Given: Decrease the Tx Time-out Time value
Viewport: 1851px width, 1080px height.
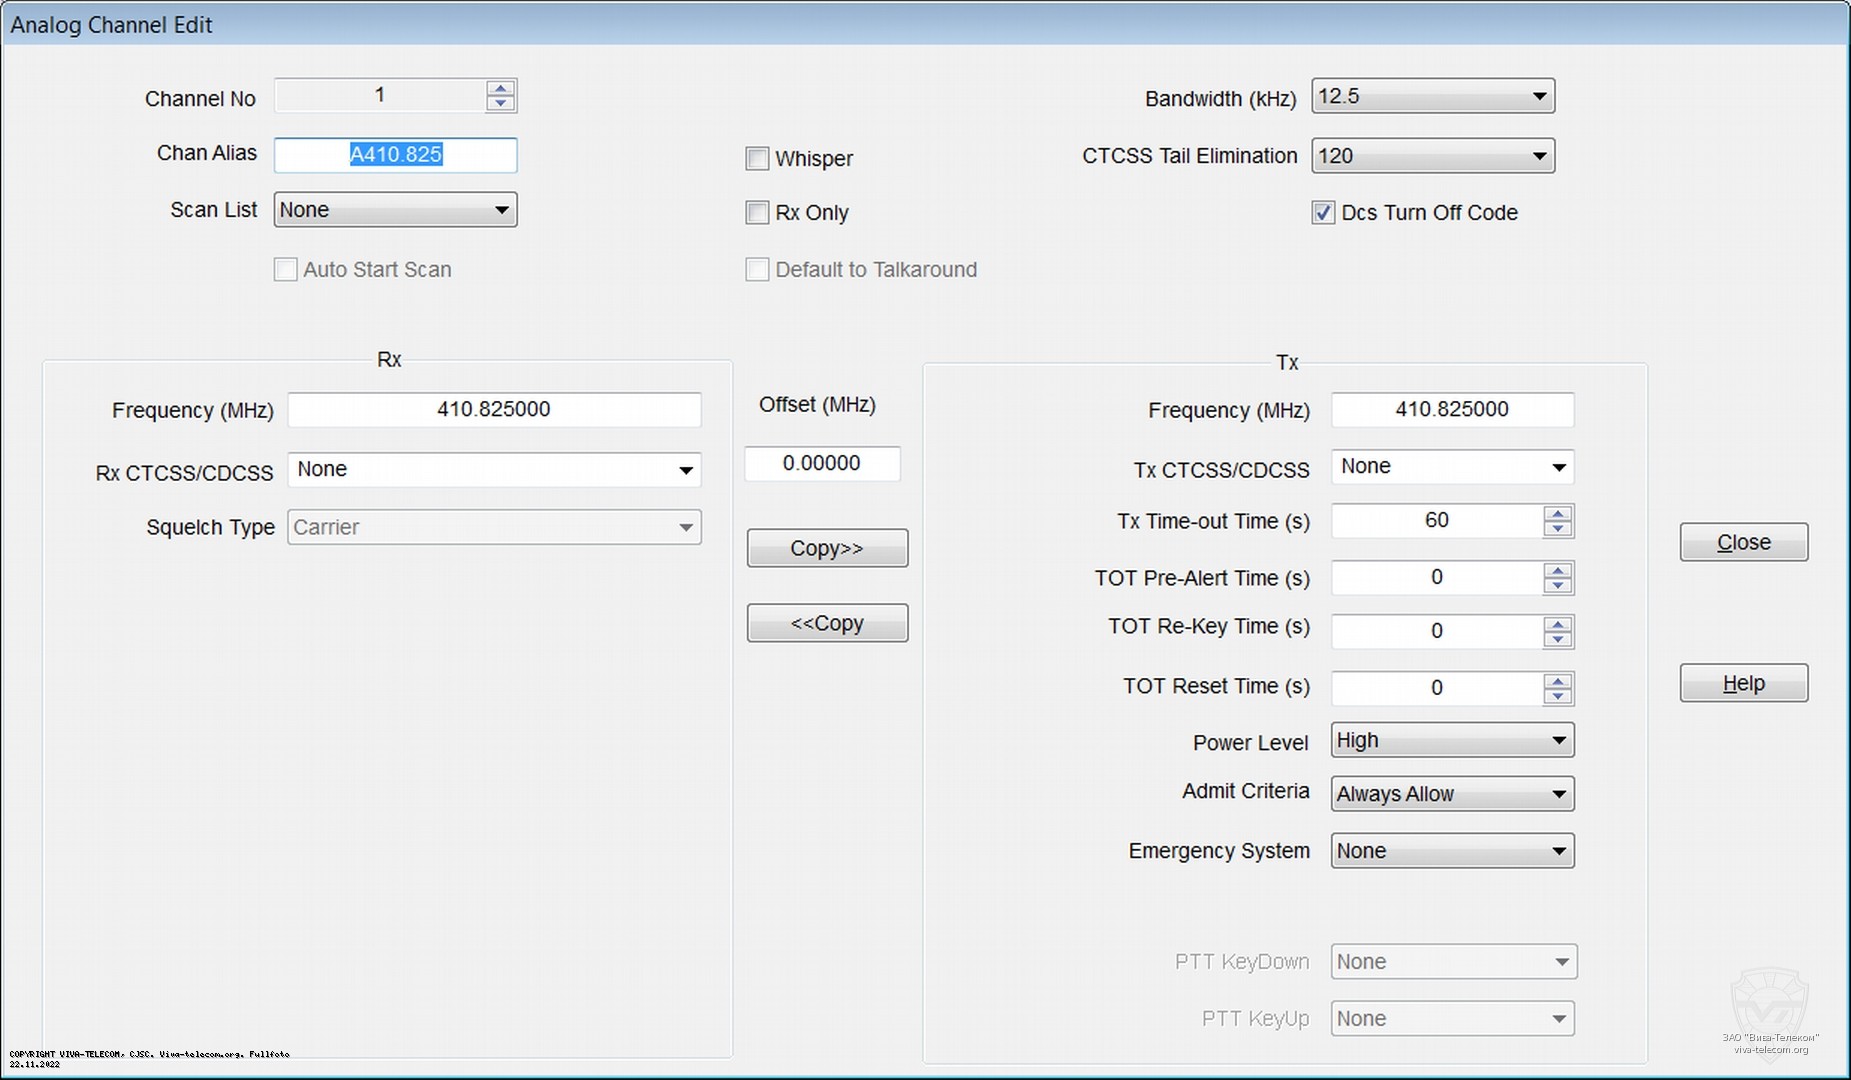Looking at the screenshot, I should 1557,529.
